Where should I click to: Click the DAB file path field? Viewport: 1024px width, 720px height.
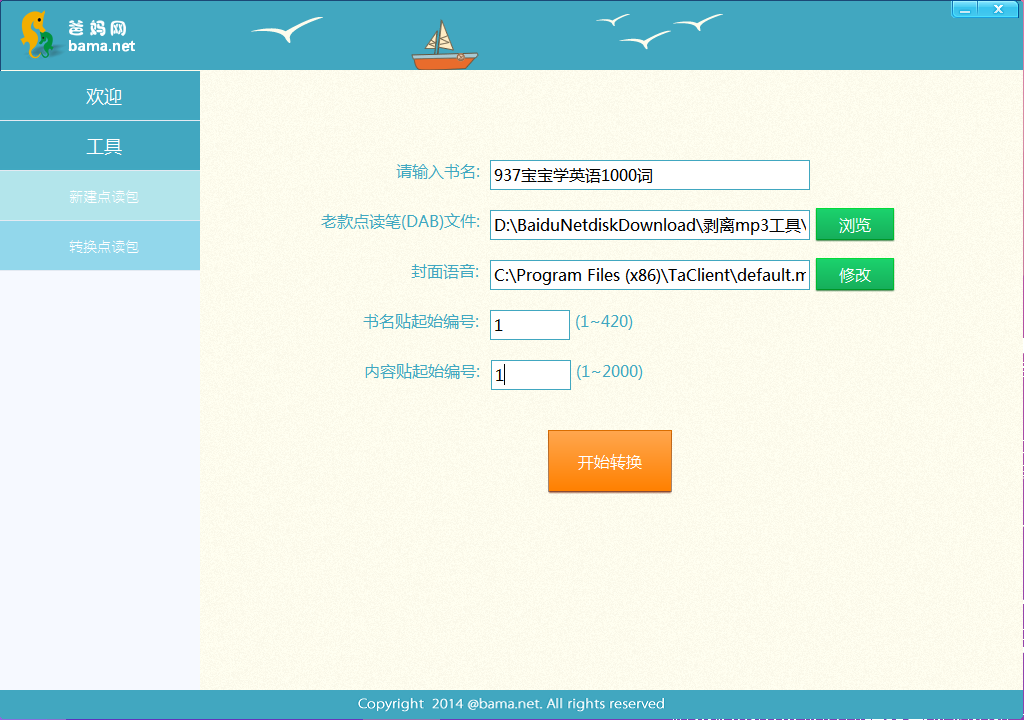pyautogui.click(x=649, y=224)
